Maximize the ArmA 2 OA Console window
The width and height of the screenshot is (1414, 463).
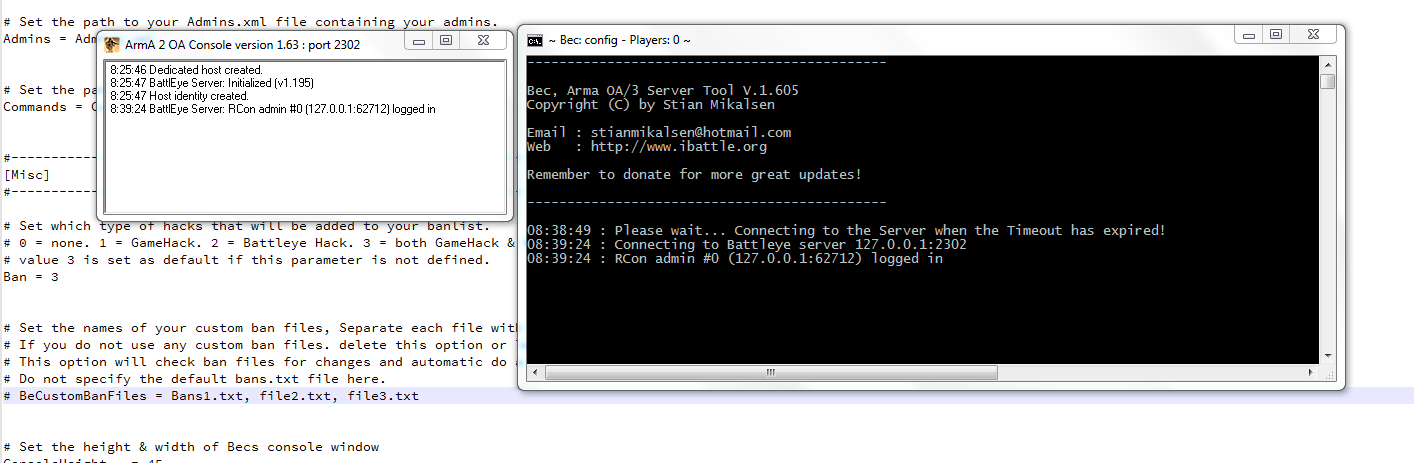click(446, 41)
